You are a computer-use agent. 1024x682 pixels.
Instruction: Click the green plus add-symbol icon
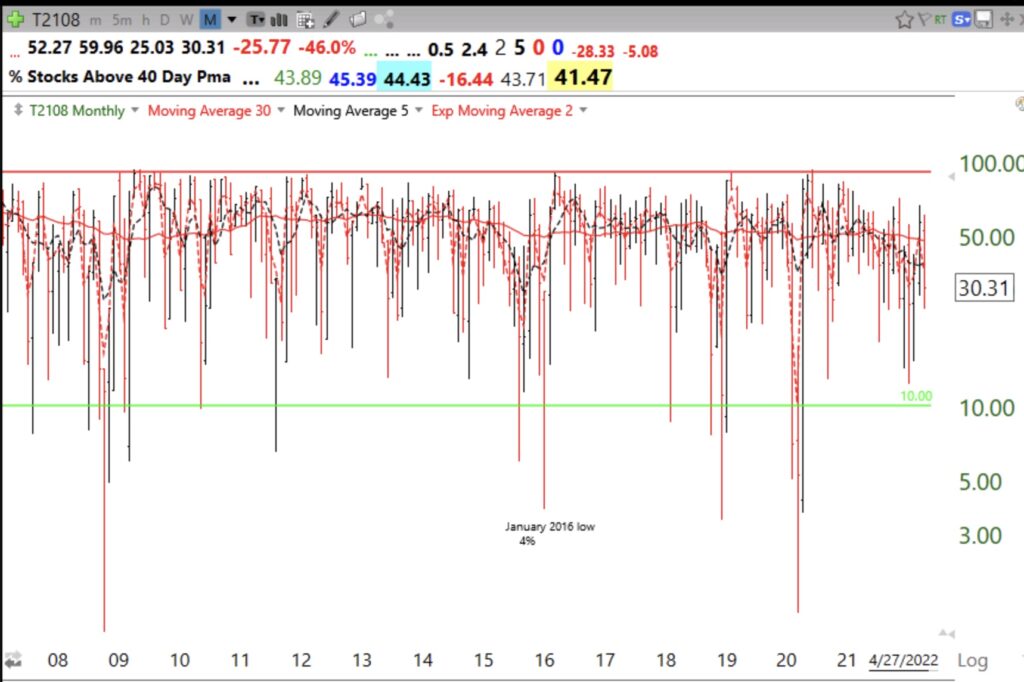pyautogui.click(x=15, y=20)
